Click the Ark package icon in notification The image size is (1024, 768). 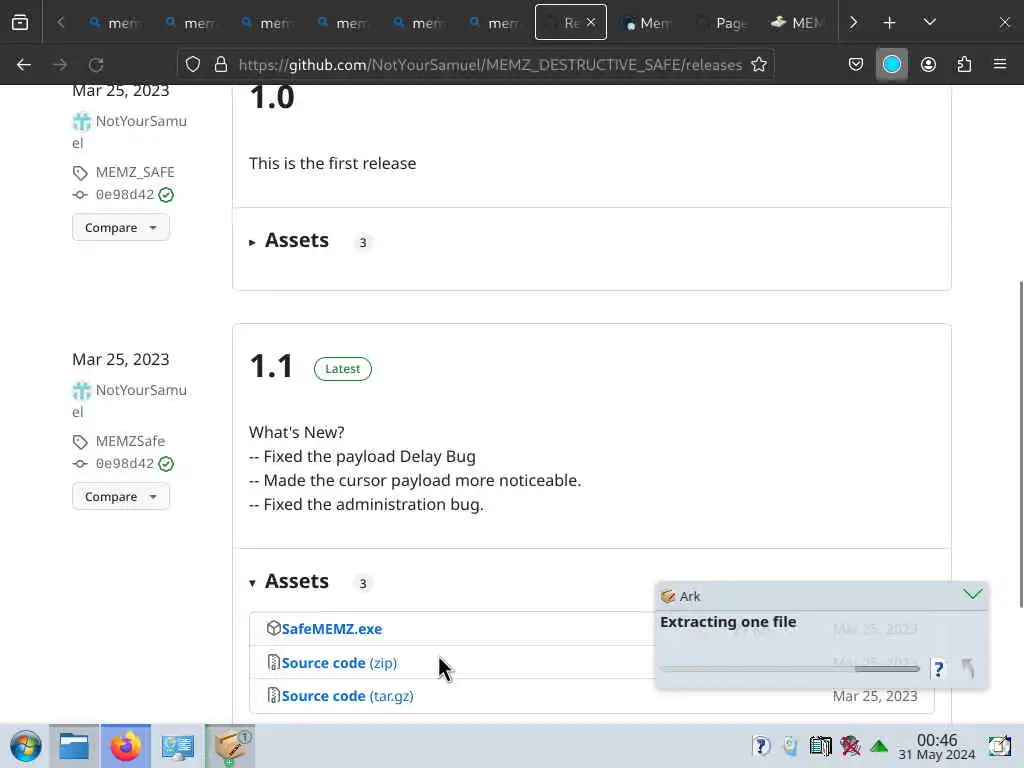click(x=668, y=596)
